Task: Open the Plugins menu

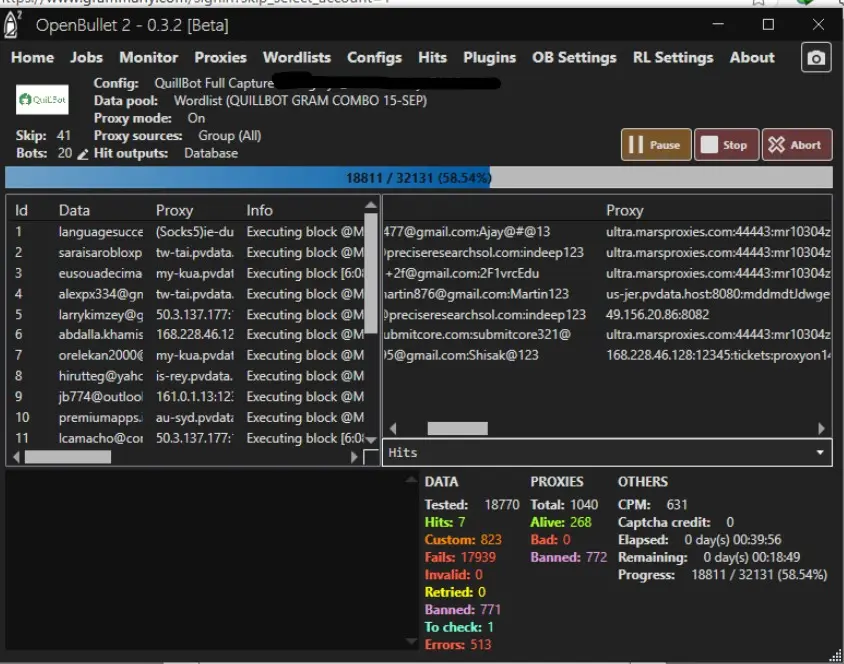Action: (x=489, y=58)
